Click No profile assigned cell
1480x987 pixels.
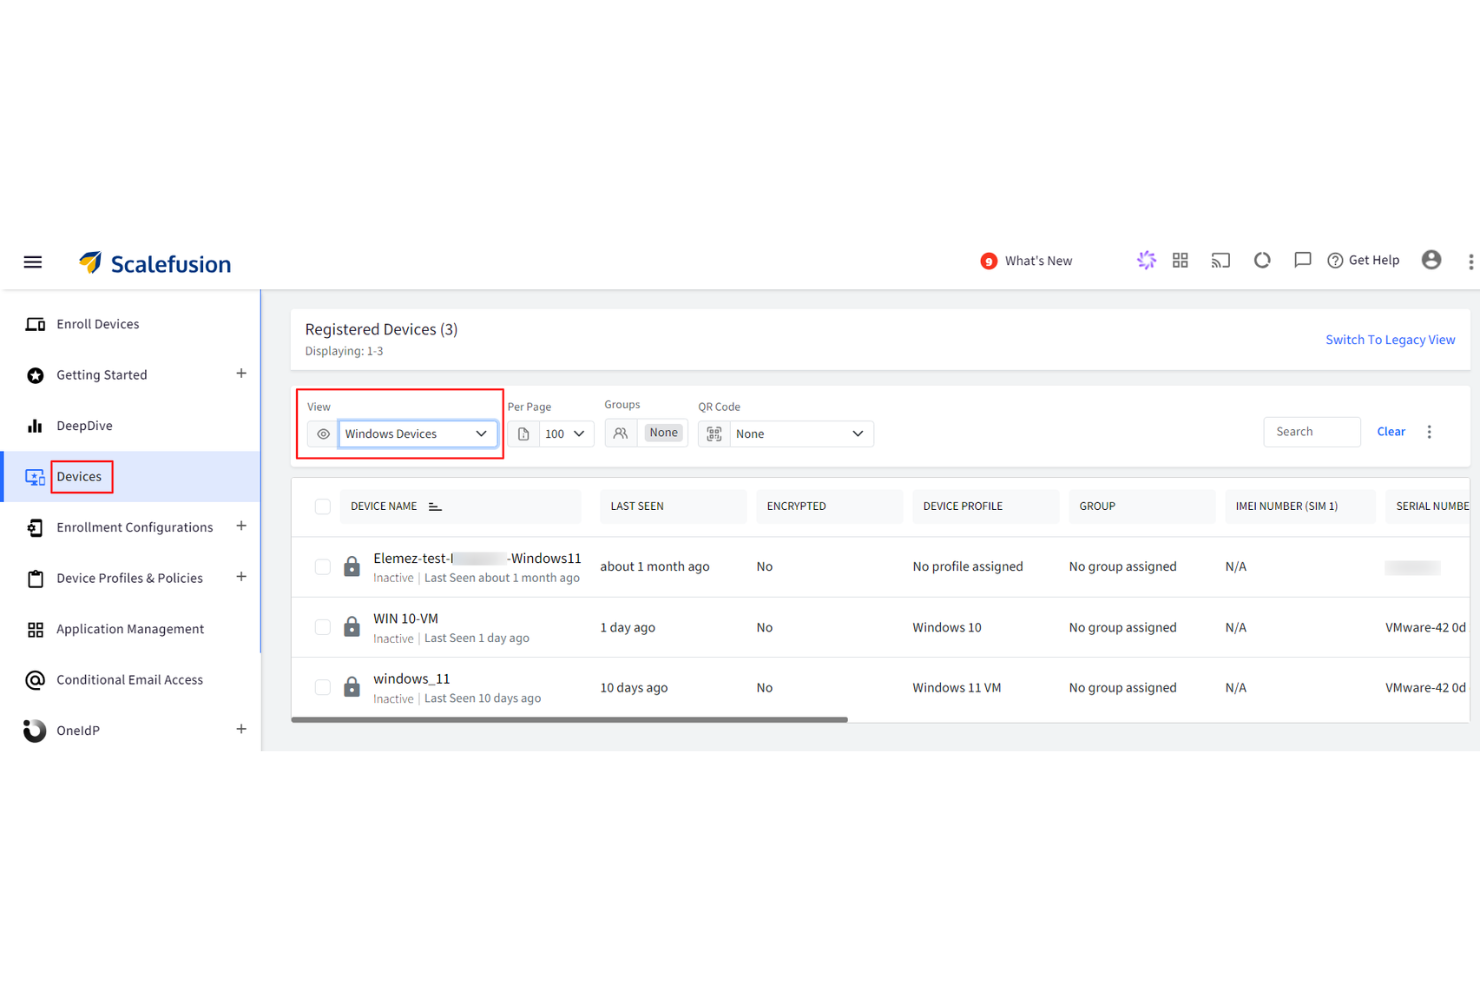point(968,567)
